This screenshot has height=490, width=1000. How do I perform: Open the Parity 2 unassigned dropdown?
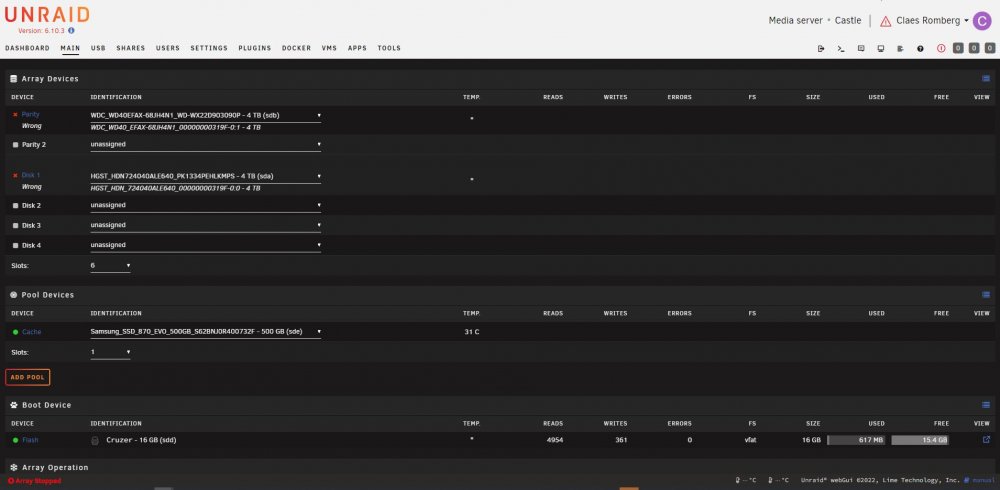205,145
